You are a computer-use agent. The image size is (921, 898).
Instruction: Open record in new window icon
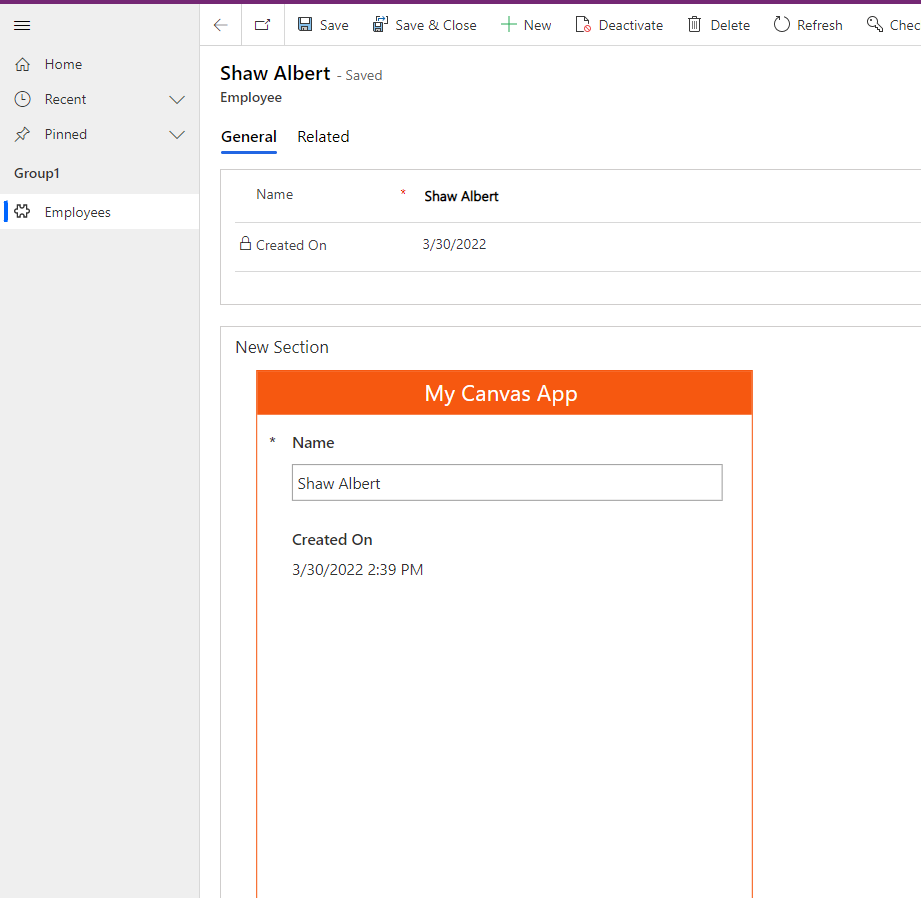pyautogui.click(x=262, y=25)
